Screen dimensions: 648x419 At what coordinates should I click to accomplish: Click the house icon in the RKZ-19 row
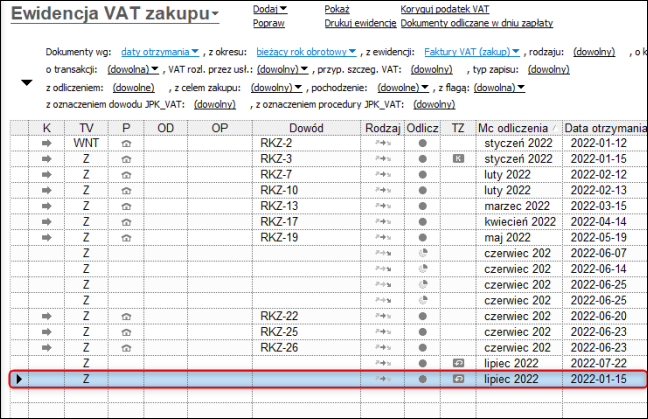126,238
